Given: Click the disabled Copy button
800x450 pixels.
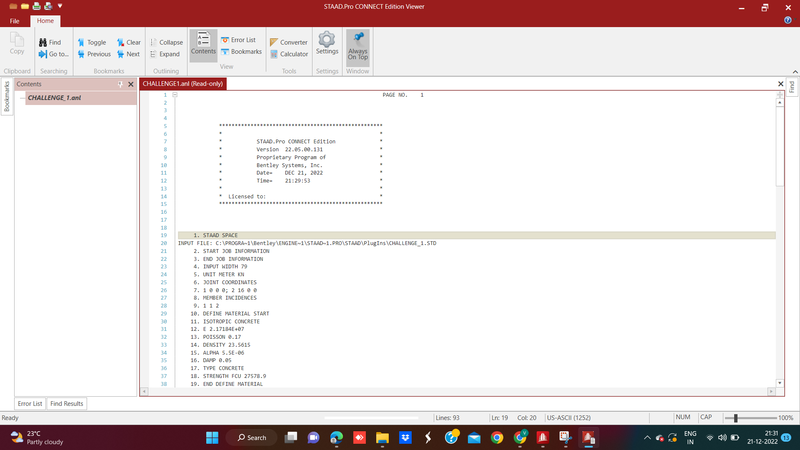Looking at the screenshot, I should [17, 43].
